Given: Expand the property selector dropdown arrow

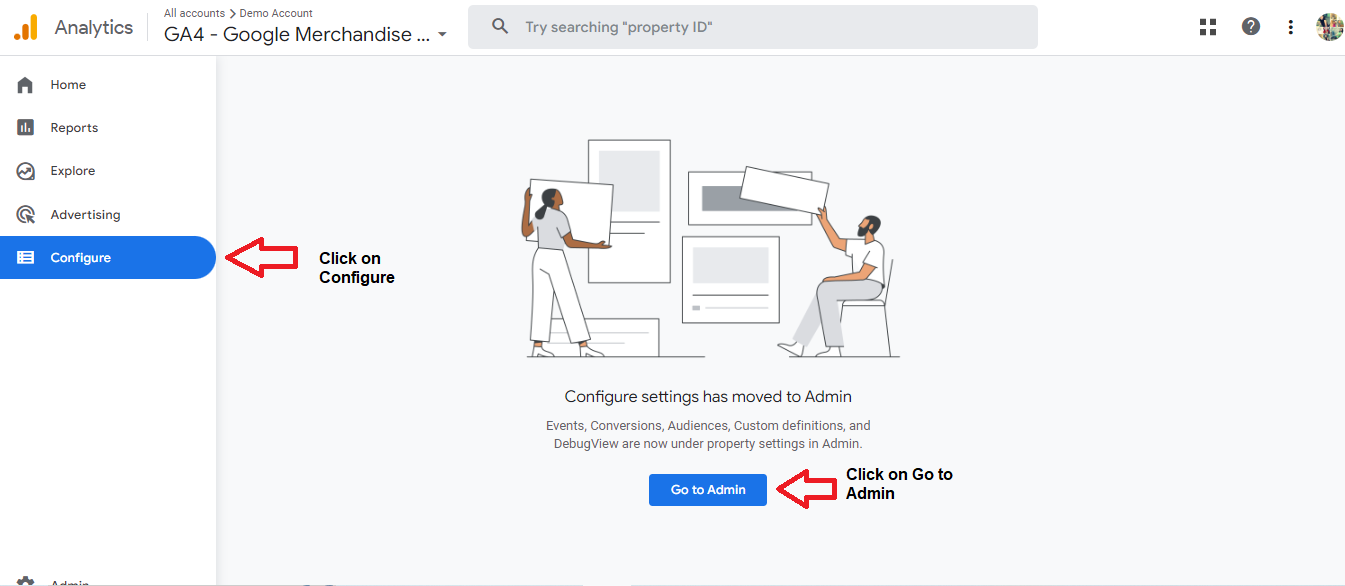Looking at the screenshot, I should point(442,35).
